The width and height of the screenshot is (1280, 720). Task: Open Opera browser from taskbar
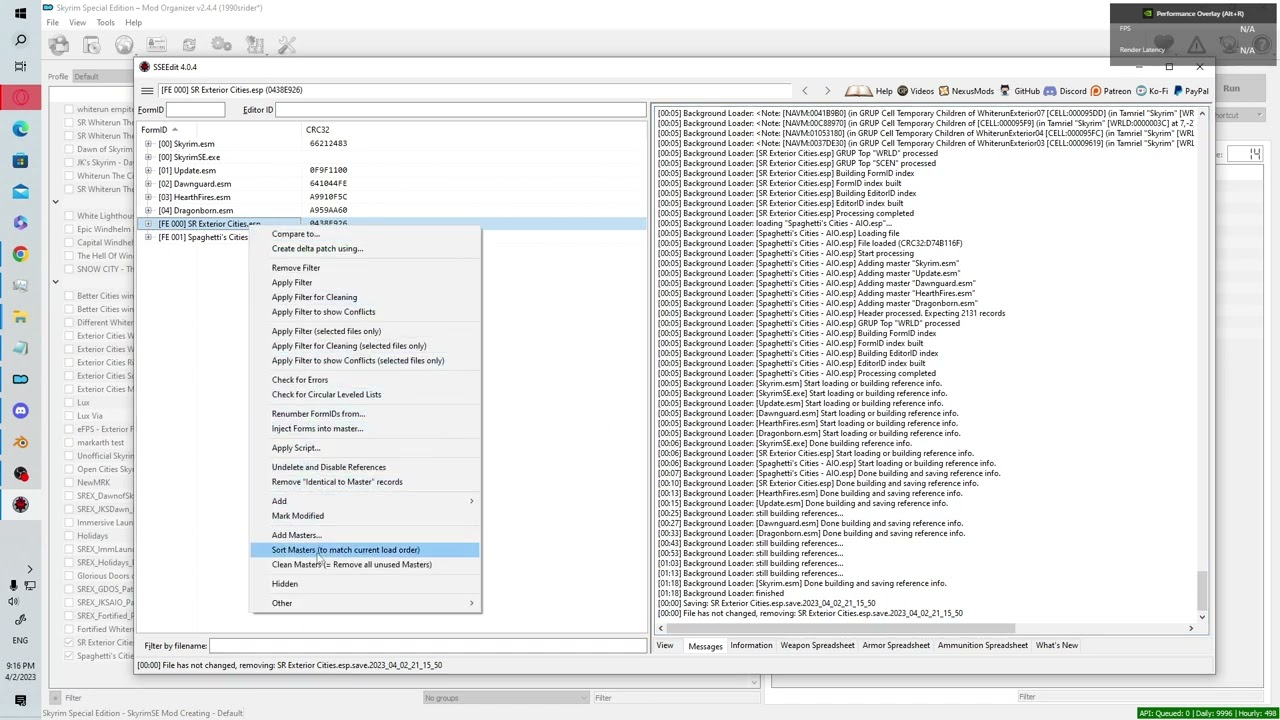click(20, 98)
